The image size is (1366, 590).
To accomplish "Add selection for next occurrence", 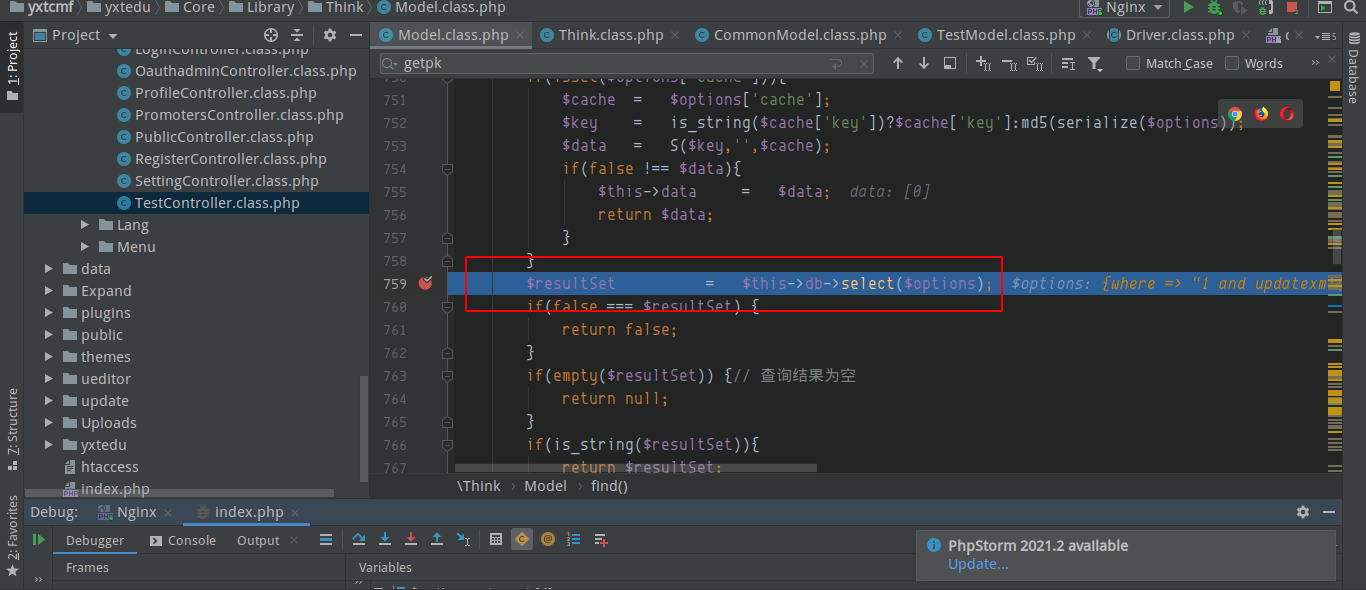I will [984, 63].
